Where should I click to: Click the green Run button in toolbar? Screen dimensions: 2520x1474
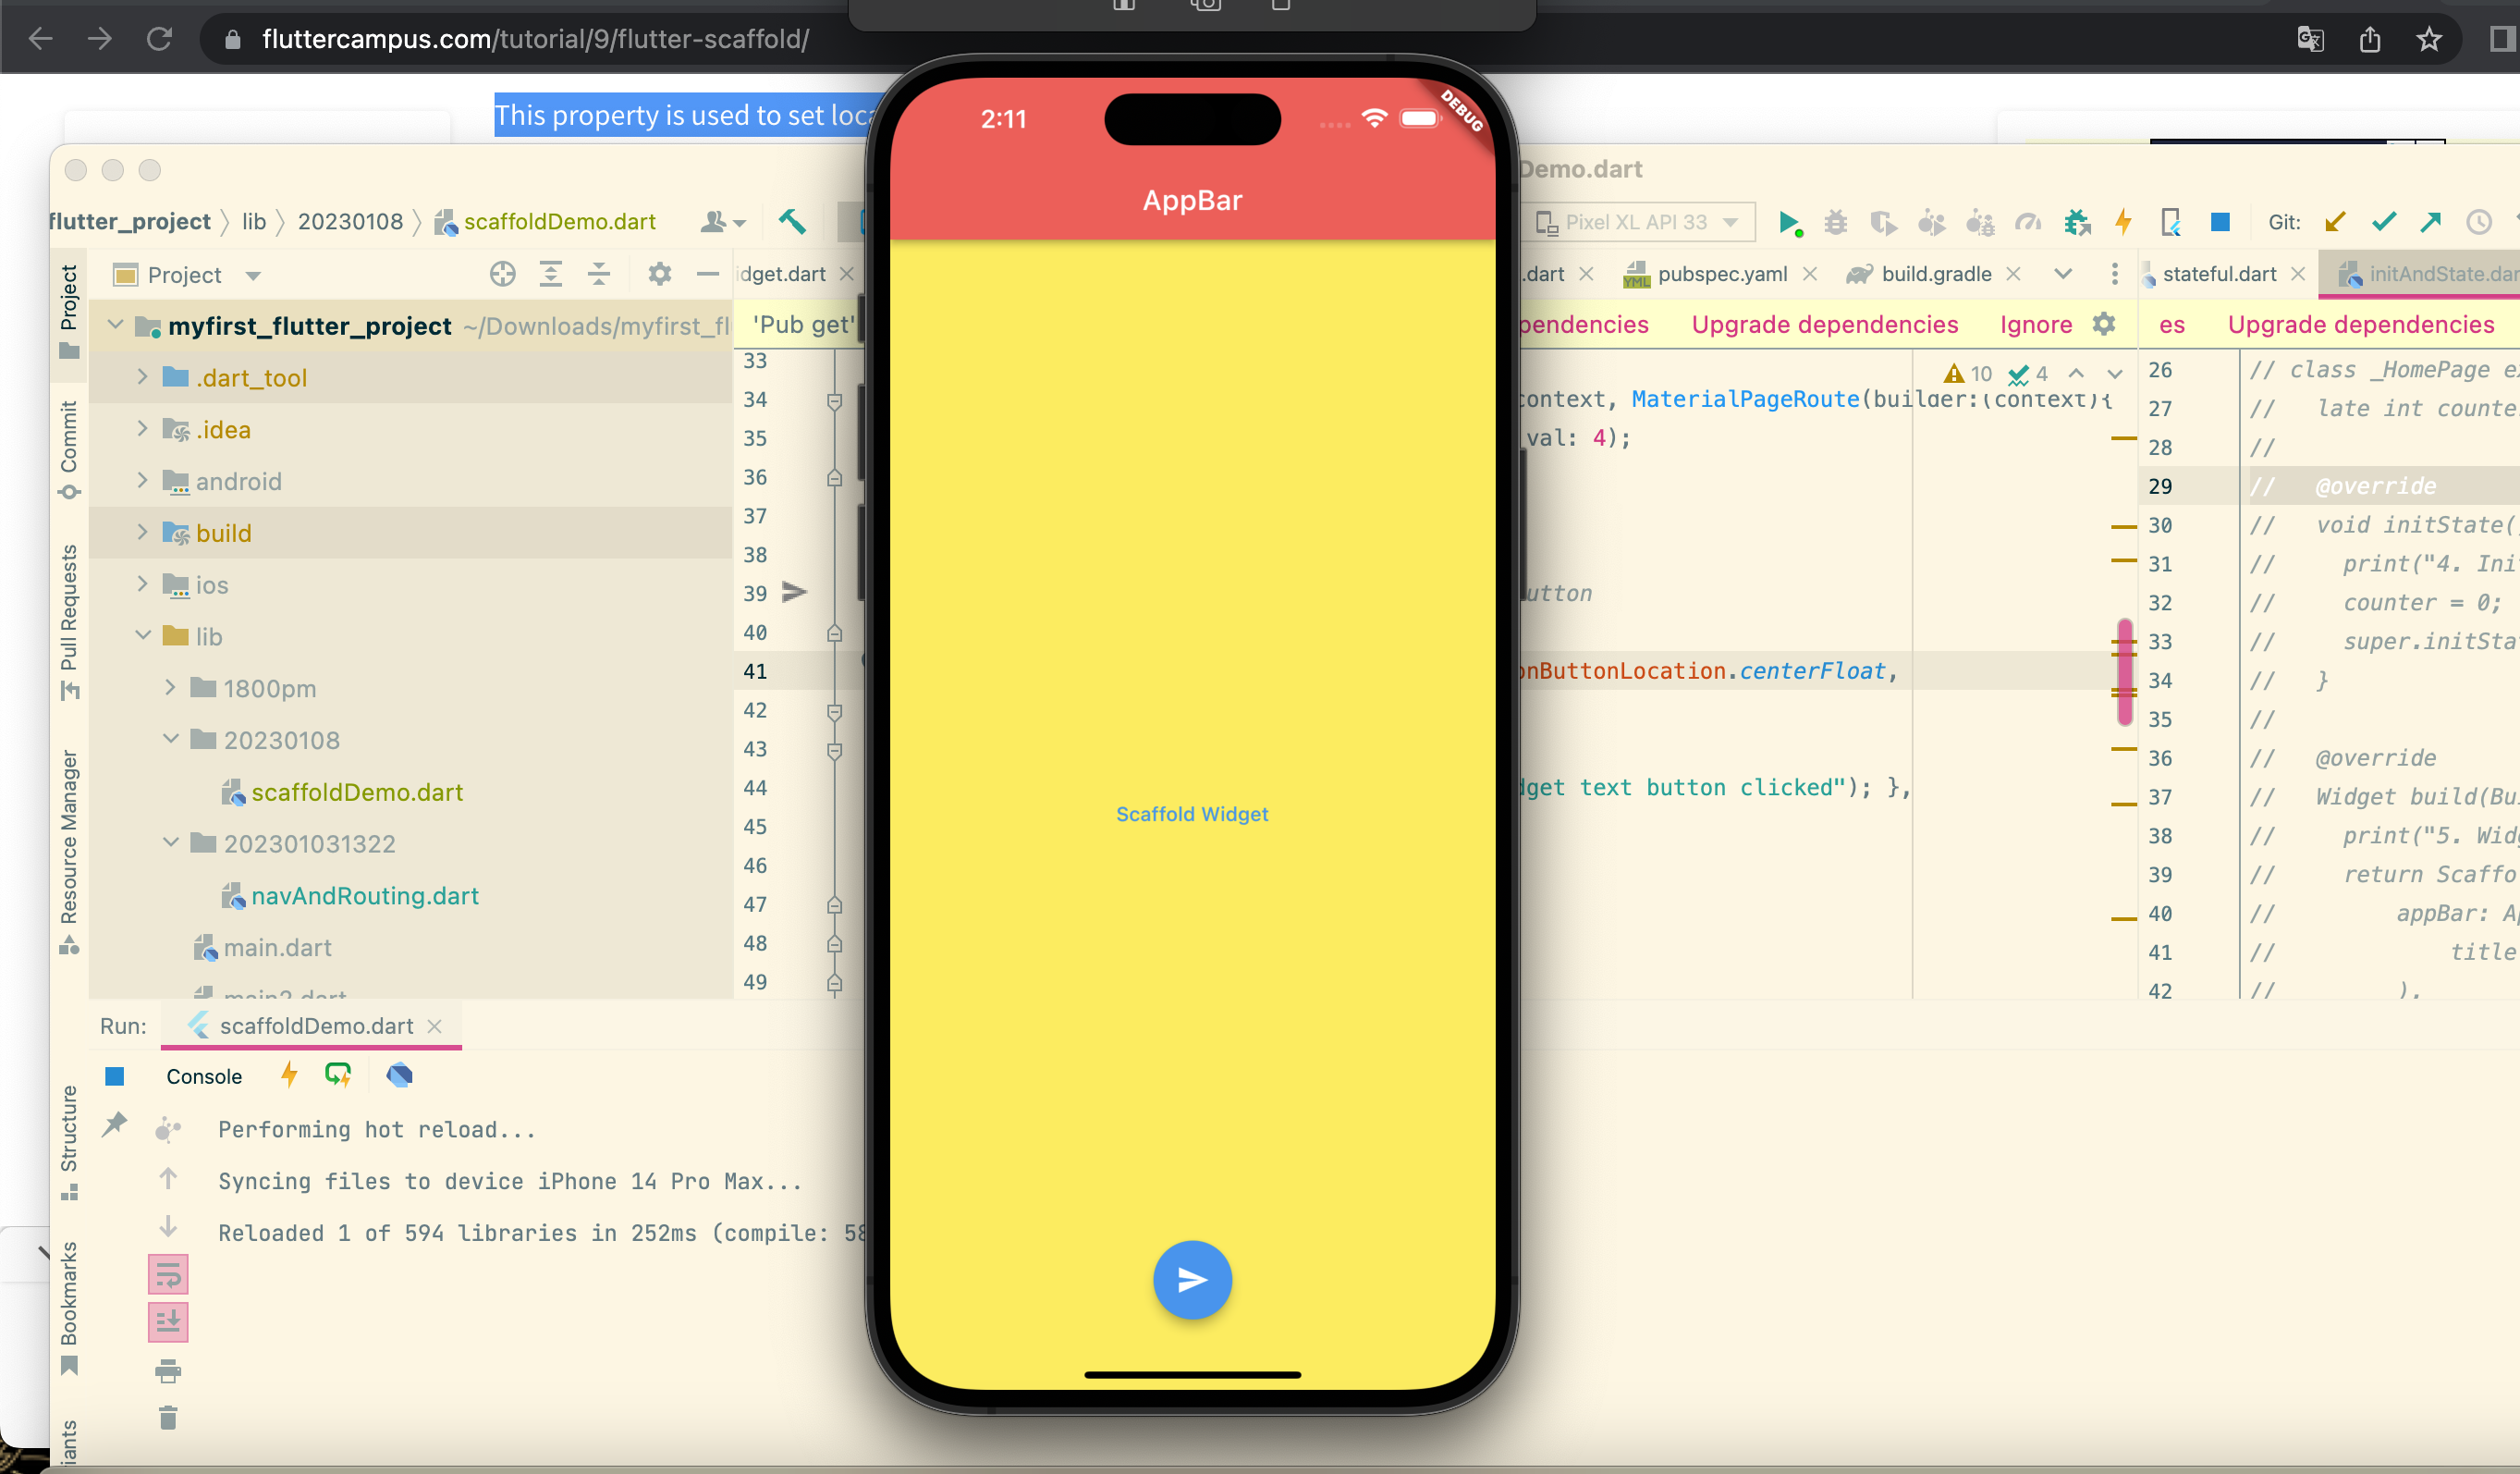1788,222
